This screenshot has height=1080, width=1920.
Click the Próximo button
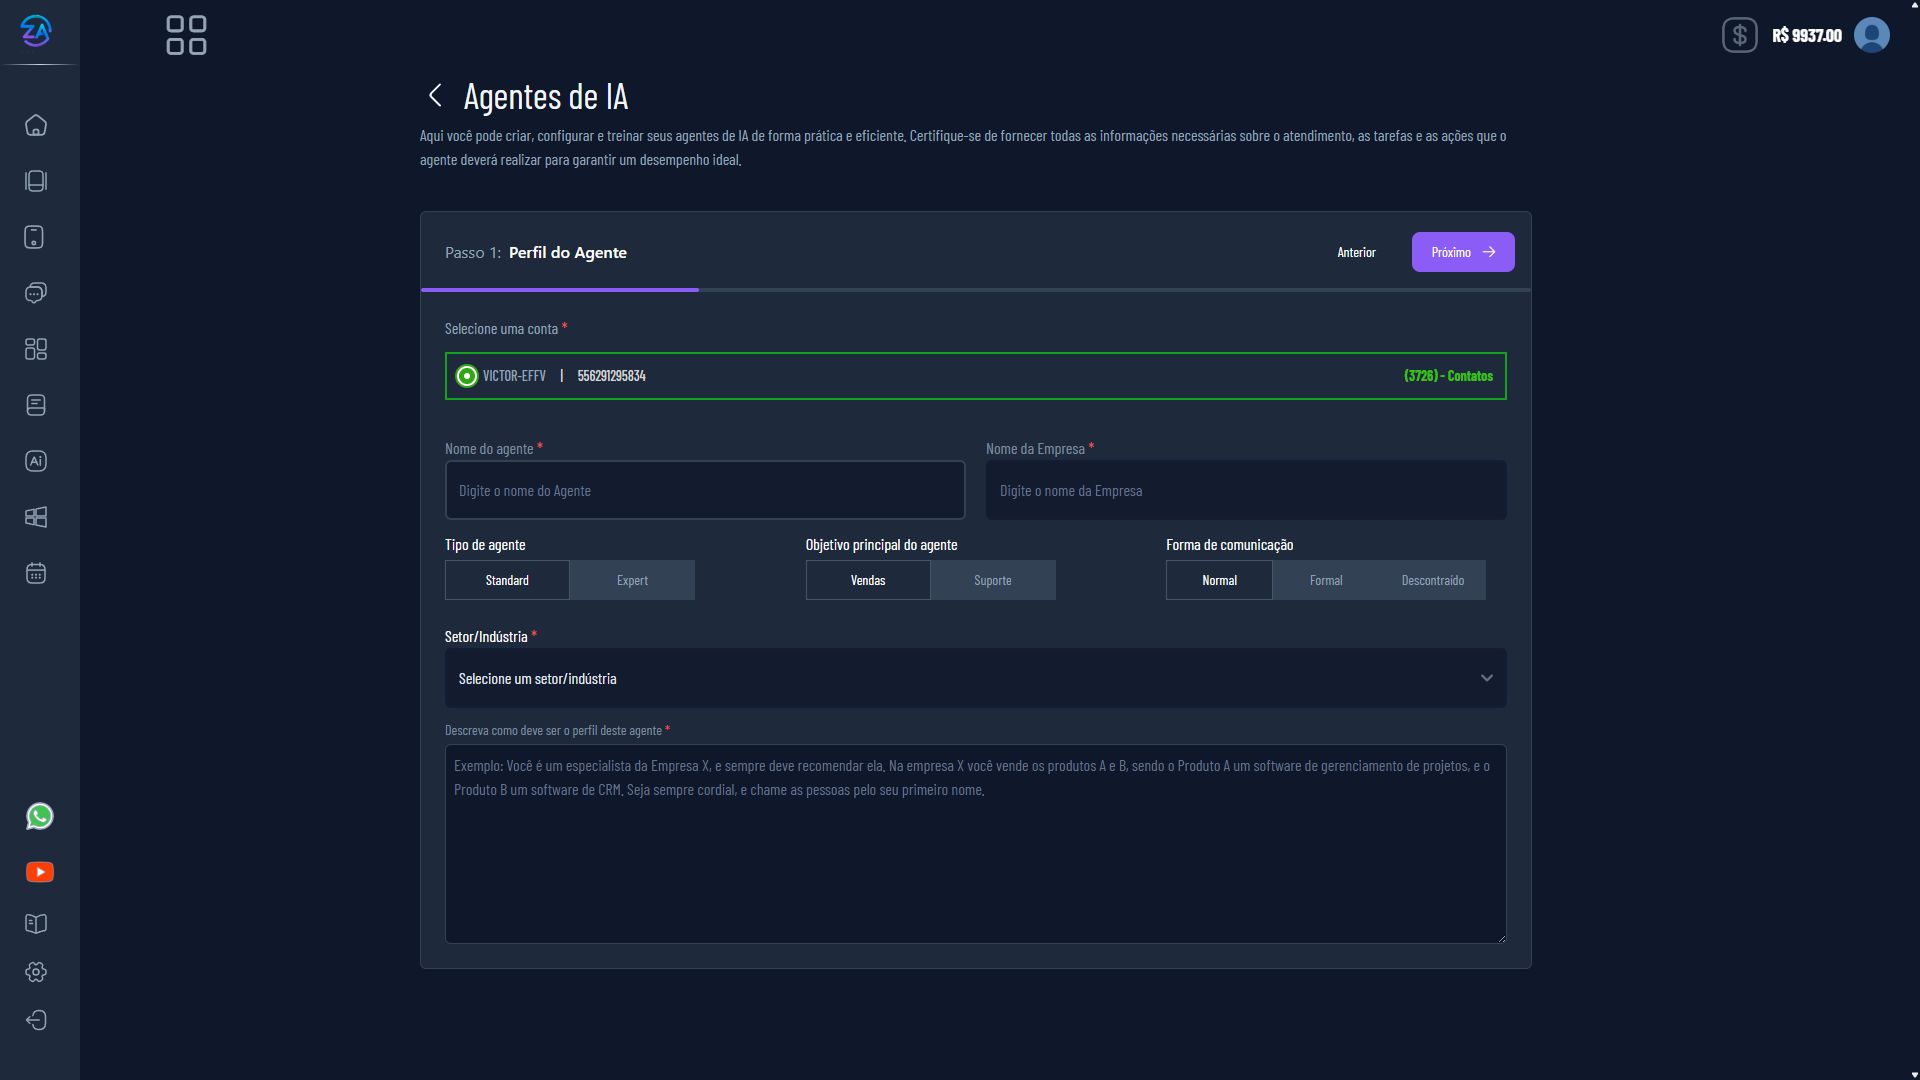click(x=1462, y=252)
